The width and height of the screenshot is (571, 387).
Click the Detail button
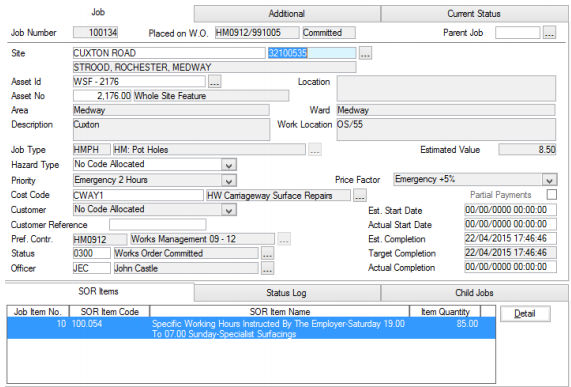point(525,313)
